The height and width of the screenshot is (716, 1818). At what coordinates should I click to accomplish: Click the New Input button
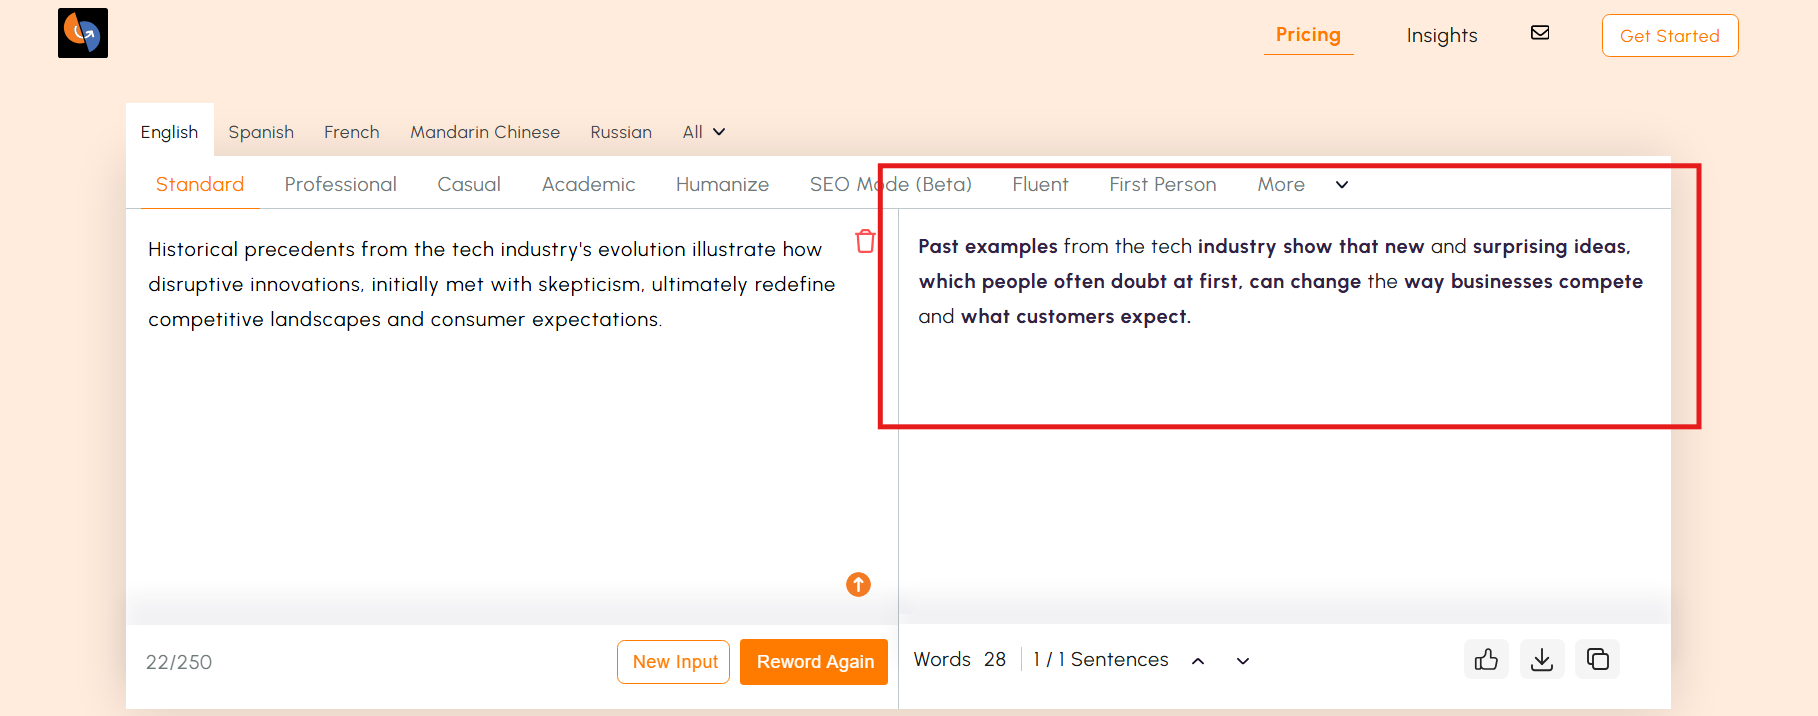pos(674,662)
